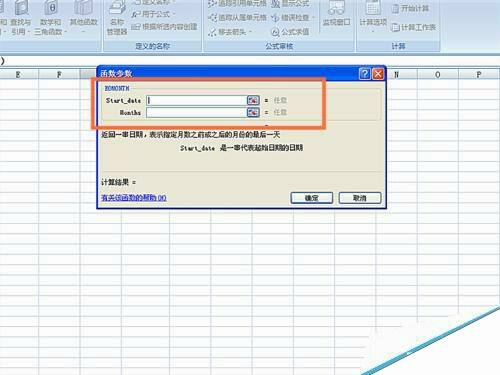Collapse dialog via Months range selector icon
Screen dimensions: 500x375
(x=253, y=112)
